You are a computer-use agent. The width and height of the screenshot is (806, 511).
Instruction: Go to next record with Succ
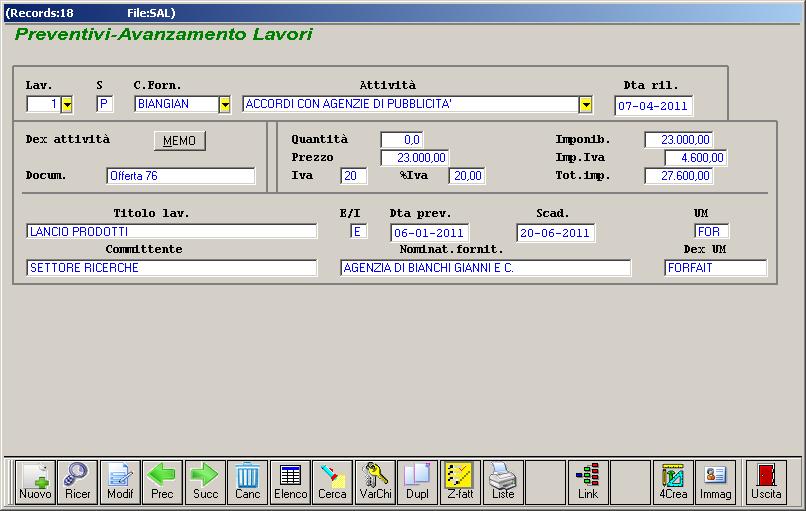tap(205, 482)
